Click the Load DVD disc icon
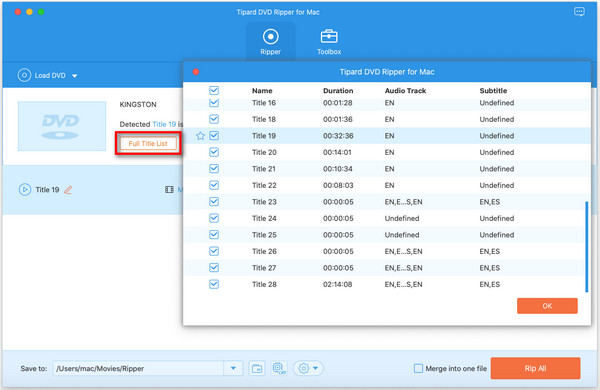The width and height of the screenshot is (600, 390). 24,75
